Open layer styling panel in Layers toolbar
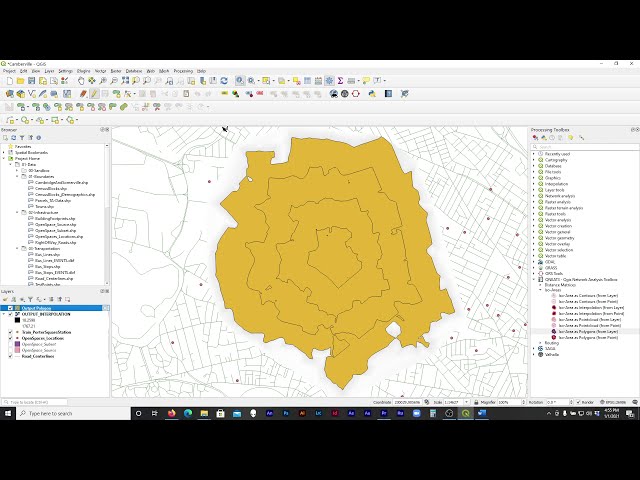Viewport: 640px width, 480px height. point(5,300)
